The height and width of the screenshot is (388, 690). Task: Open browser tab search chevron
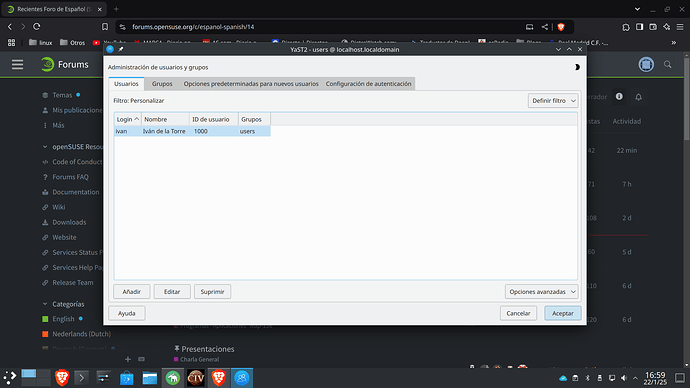pyautogui.click(x=637, y=9)
